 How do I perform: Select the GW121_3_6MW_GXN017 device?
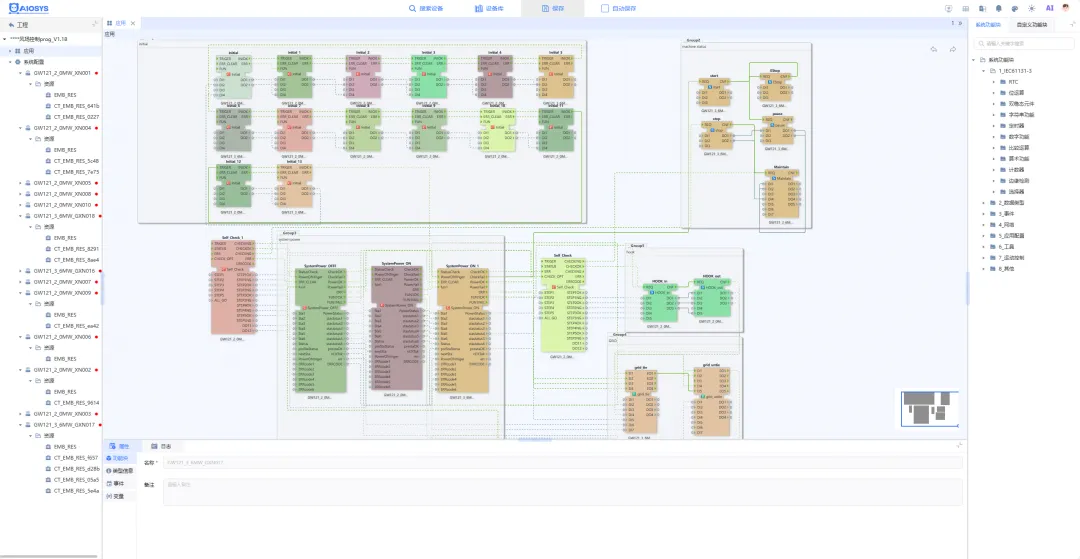pyautogui.click(x=64, y=425)
